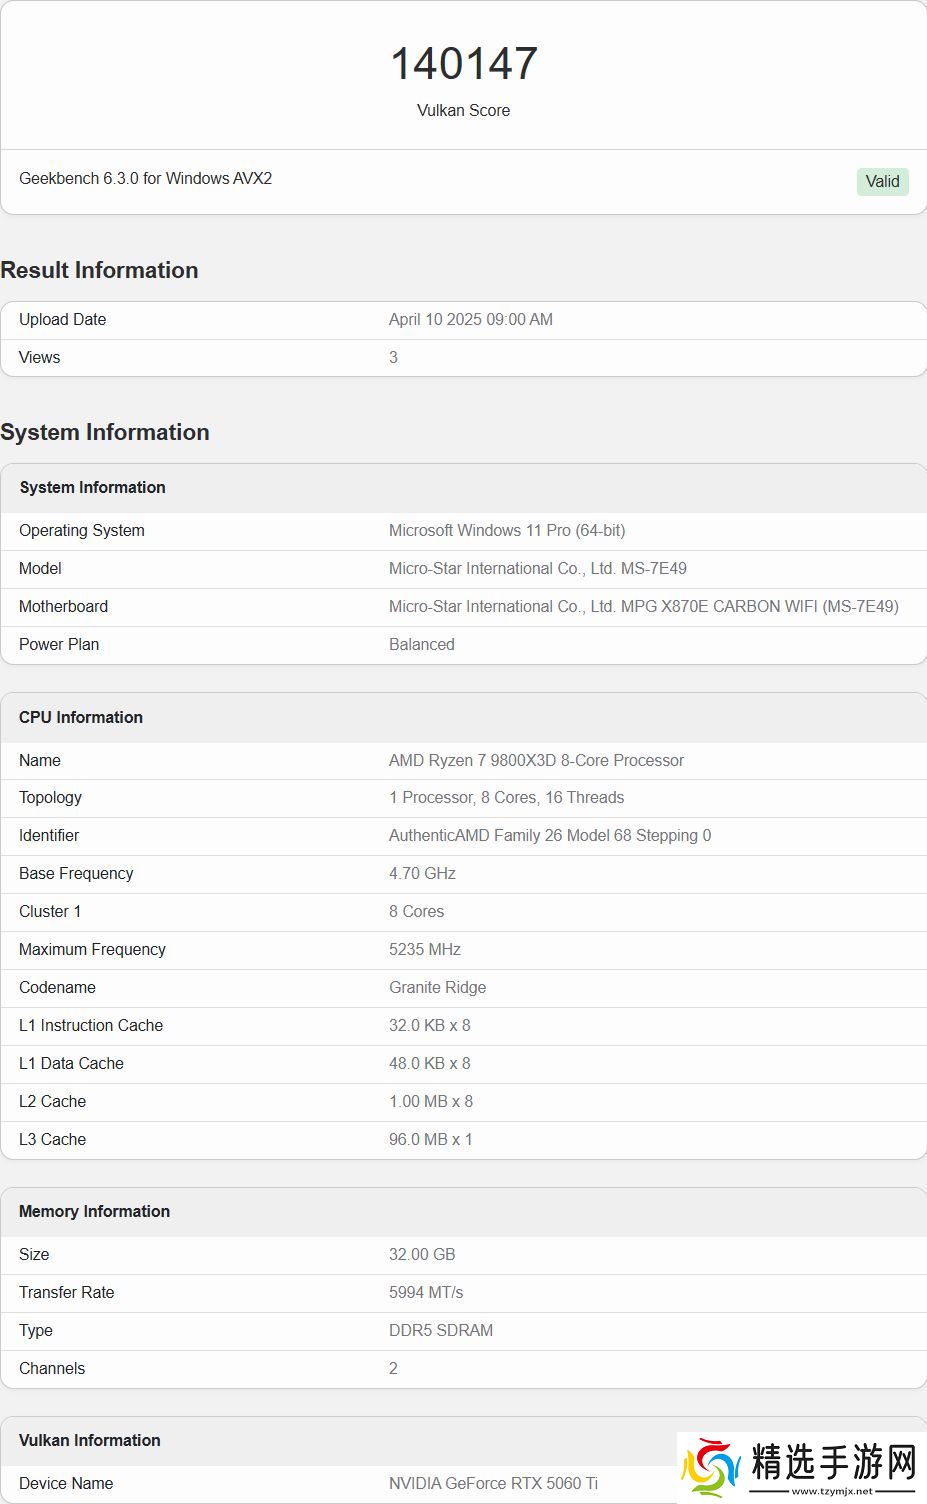
Task: Click the DDR5 SDRAM memory type value
Action: coord(441,1330)
